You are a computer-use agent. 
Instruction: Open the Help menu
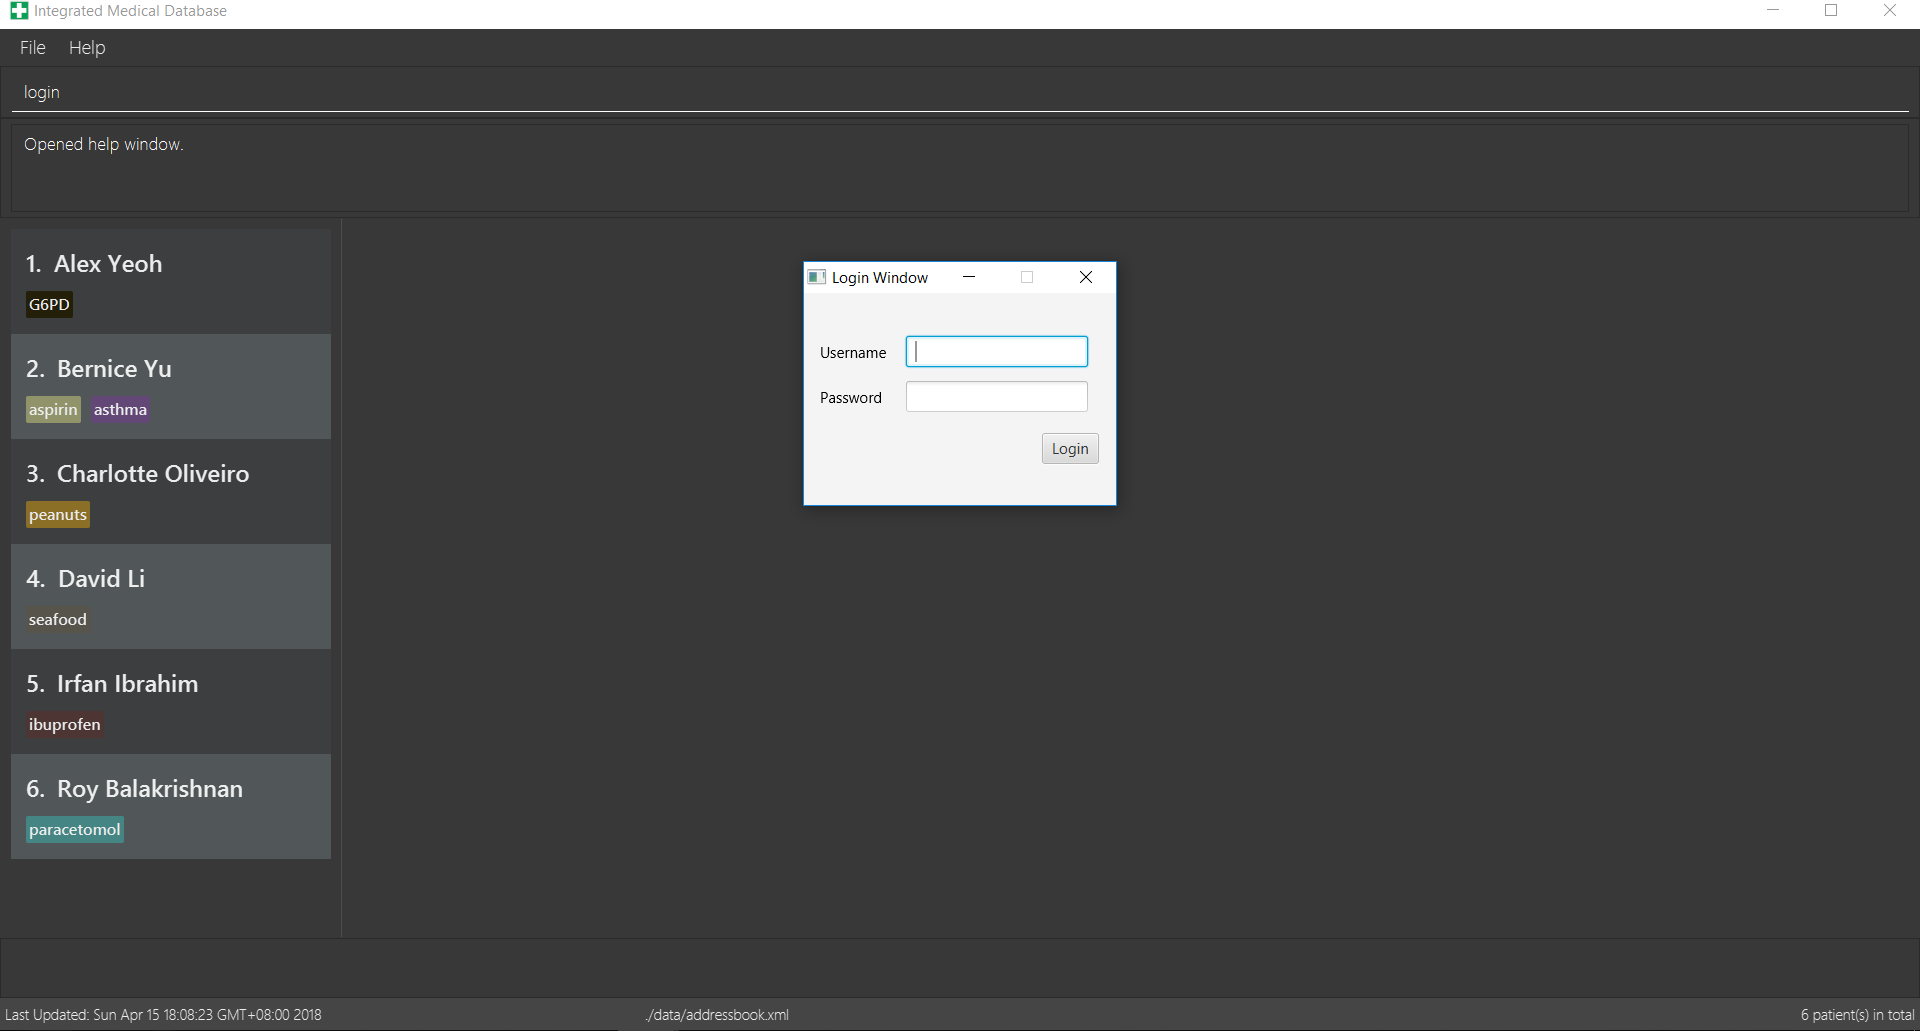pyautogui.click(x=87, y=48)
